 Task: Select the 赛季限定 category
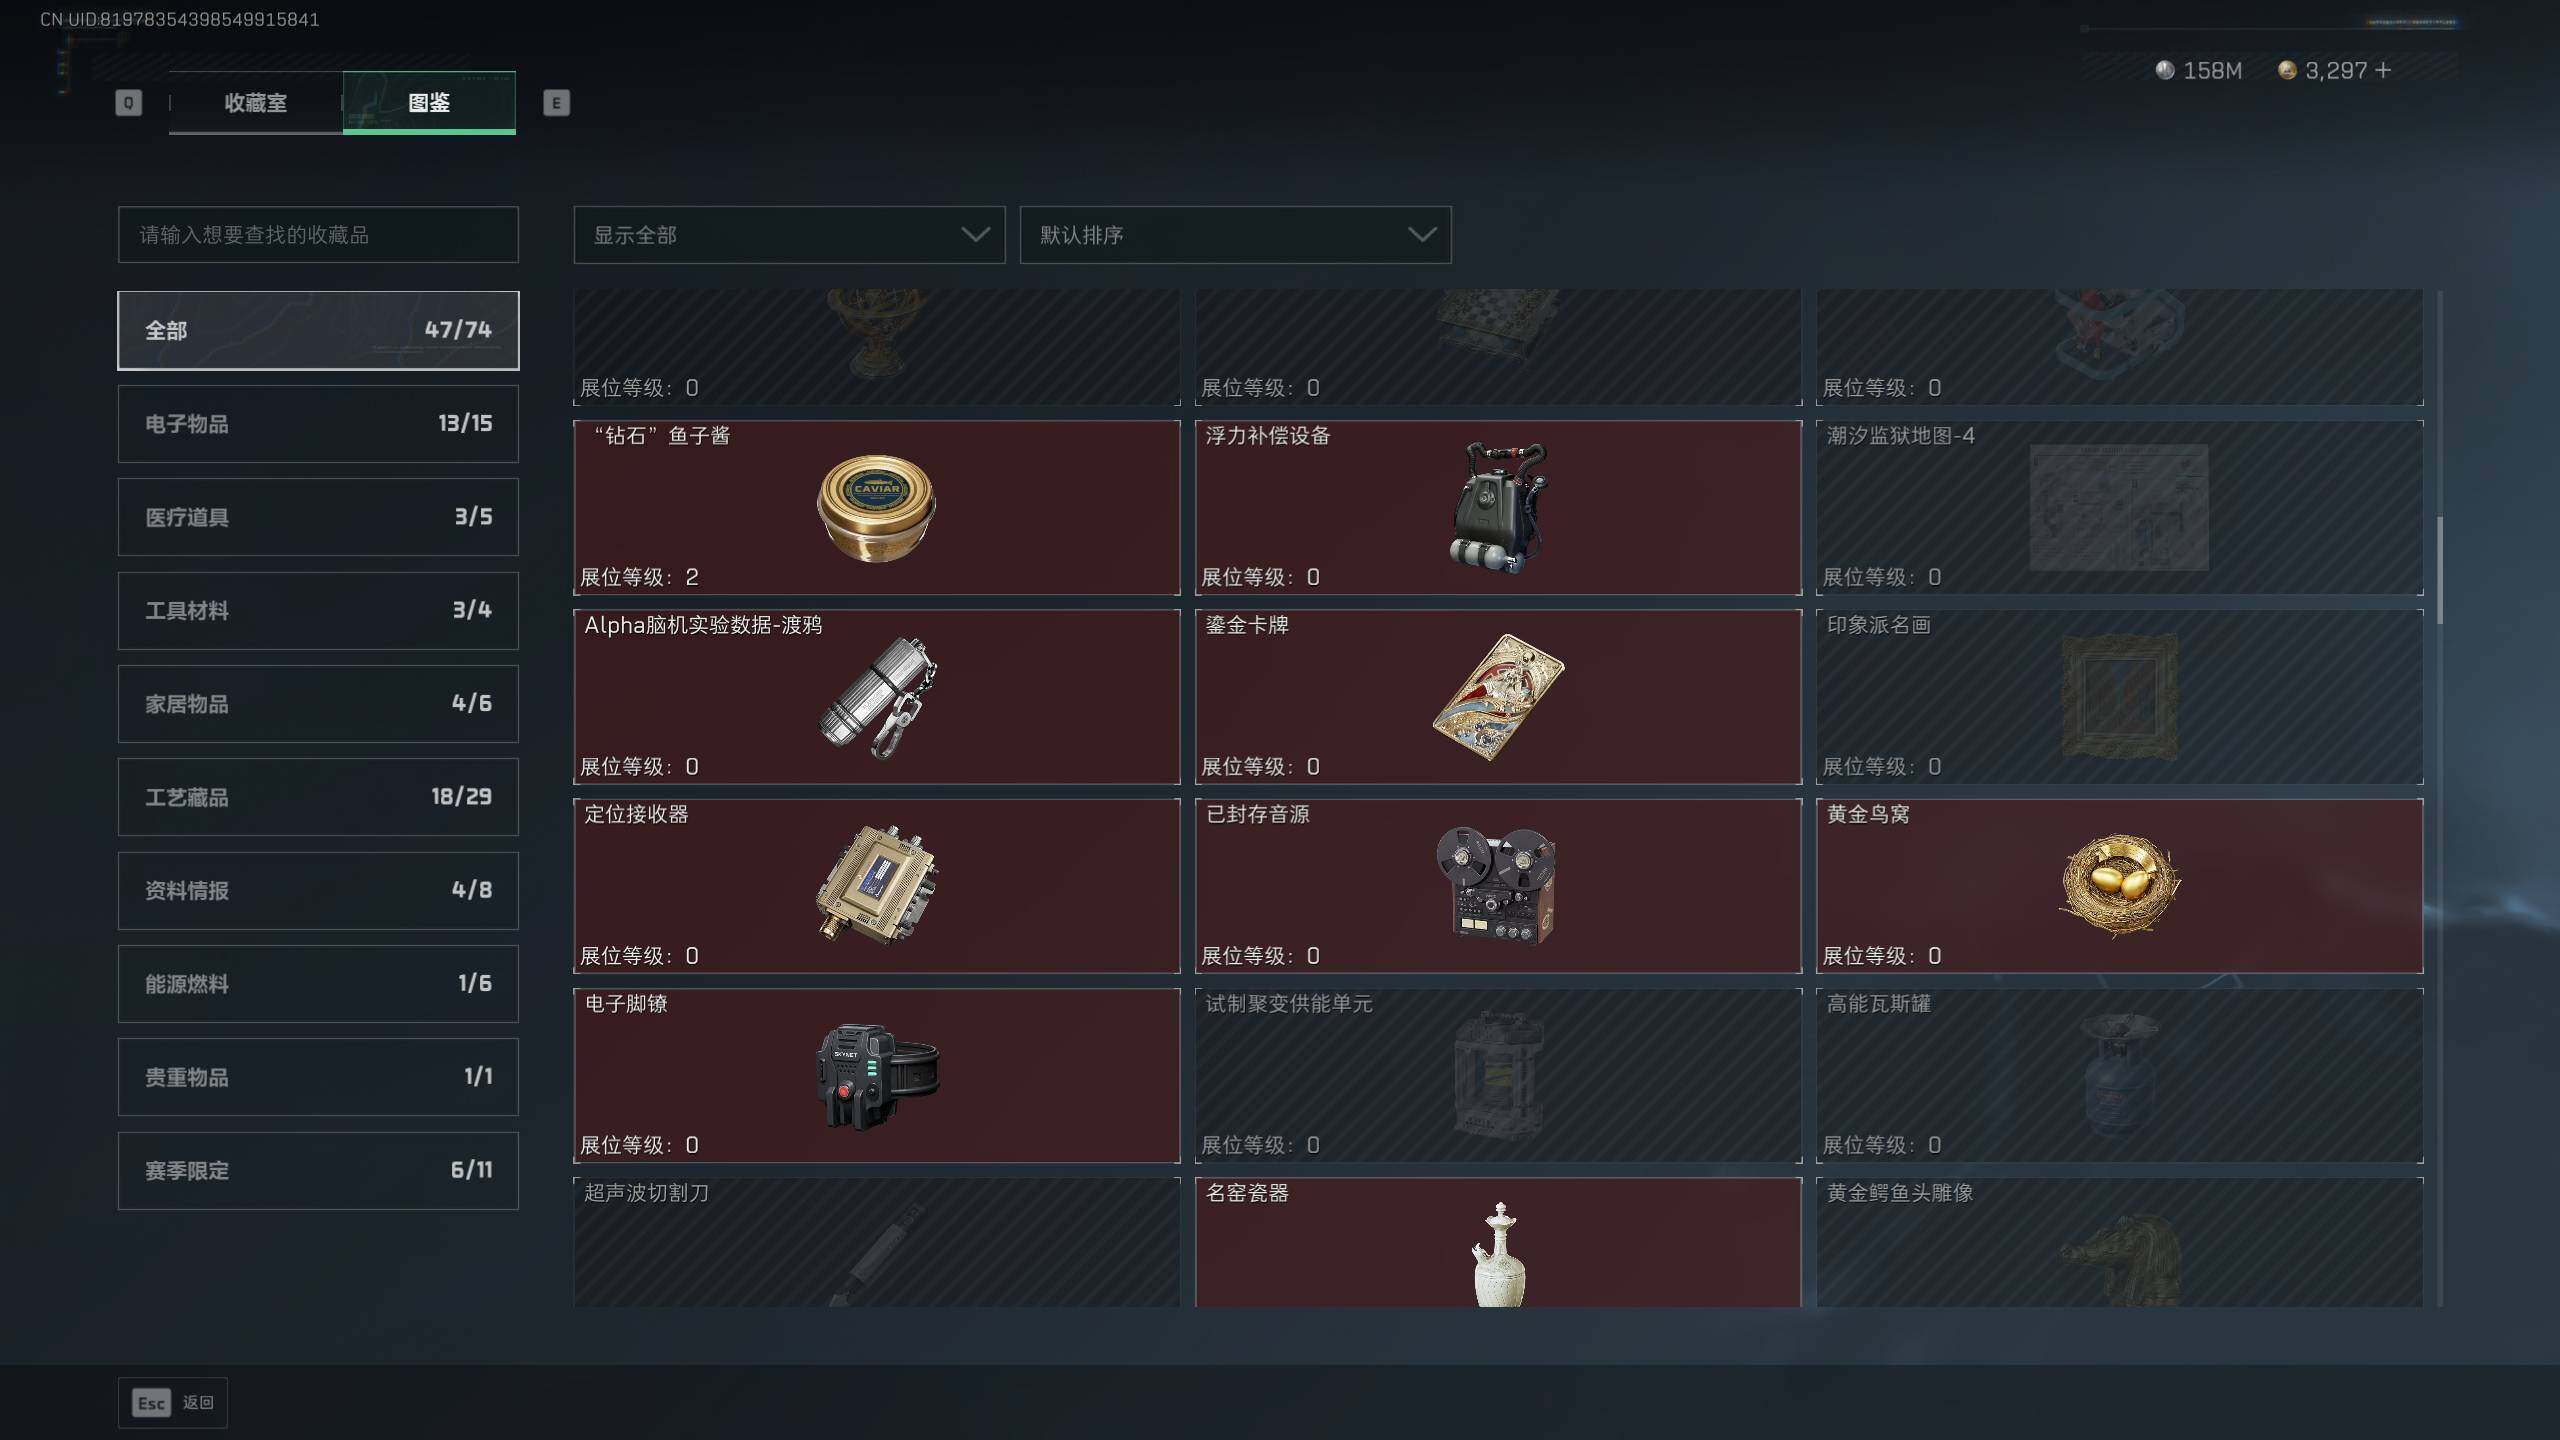click(318, 1170)
